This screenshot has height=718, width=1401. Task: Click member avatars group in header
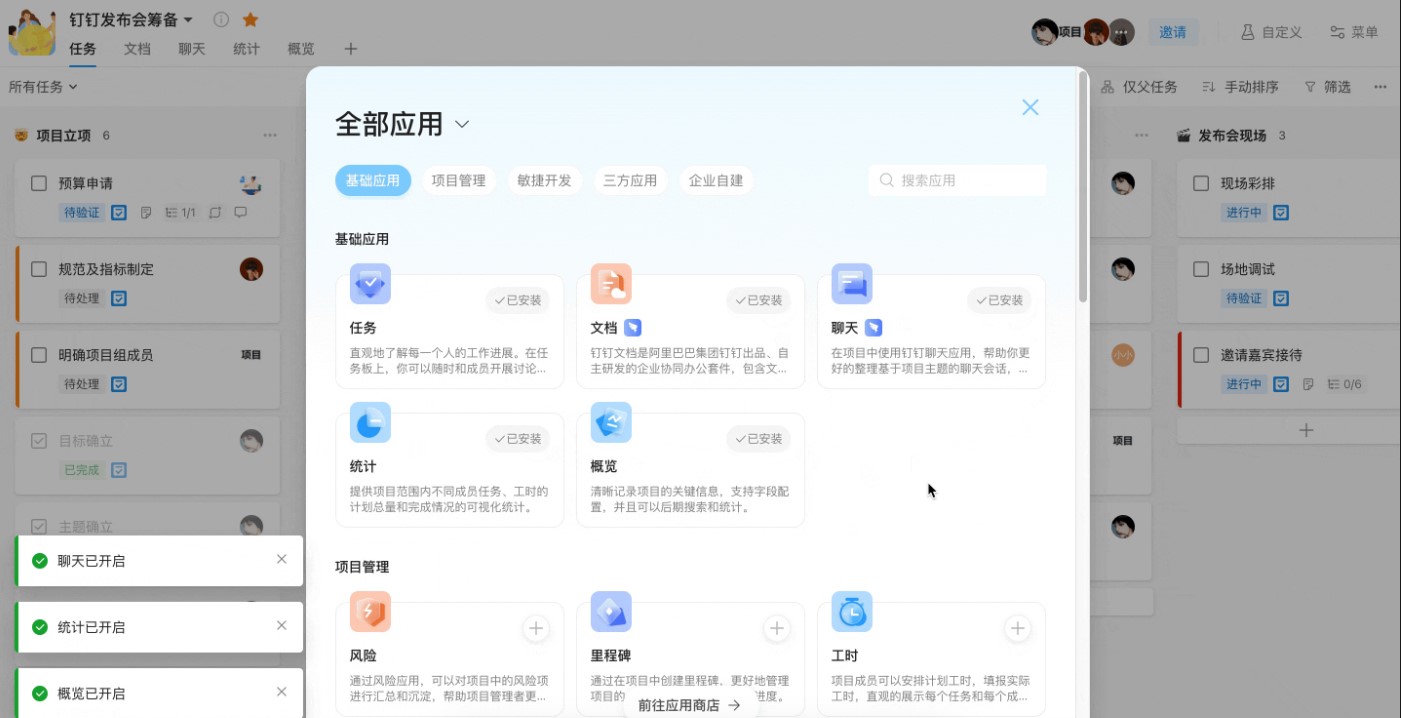point(1083,32)
